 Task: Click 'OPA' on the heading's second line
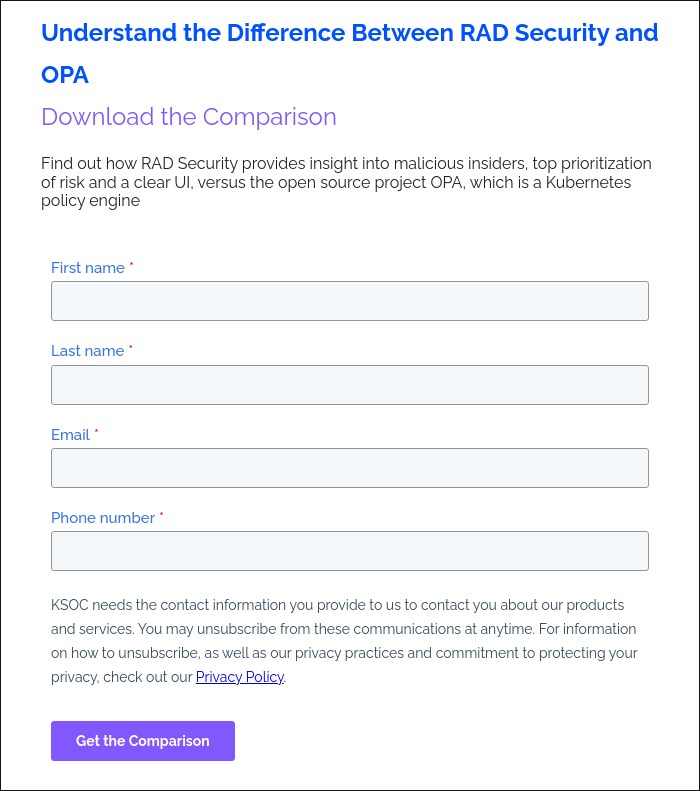[x=65, y=75]
